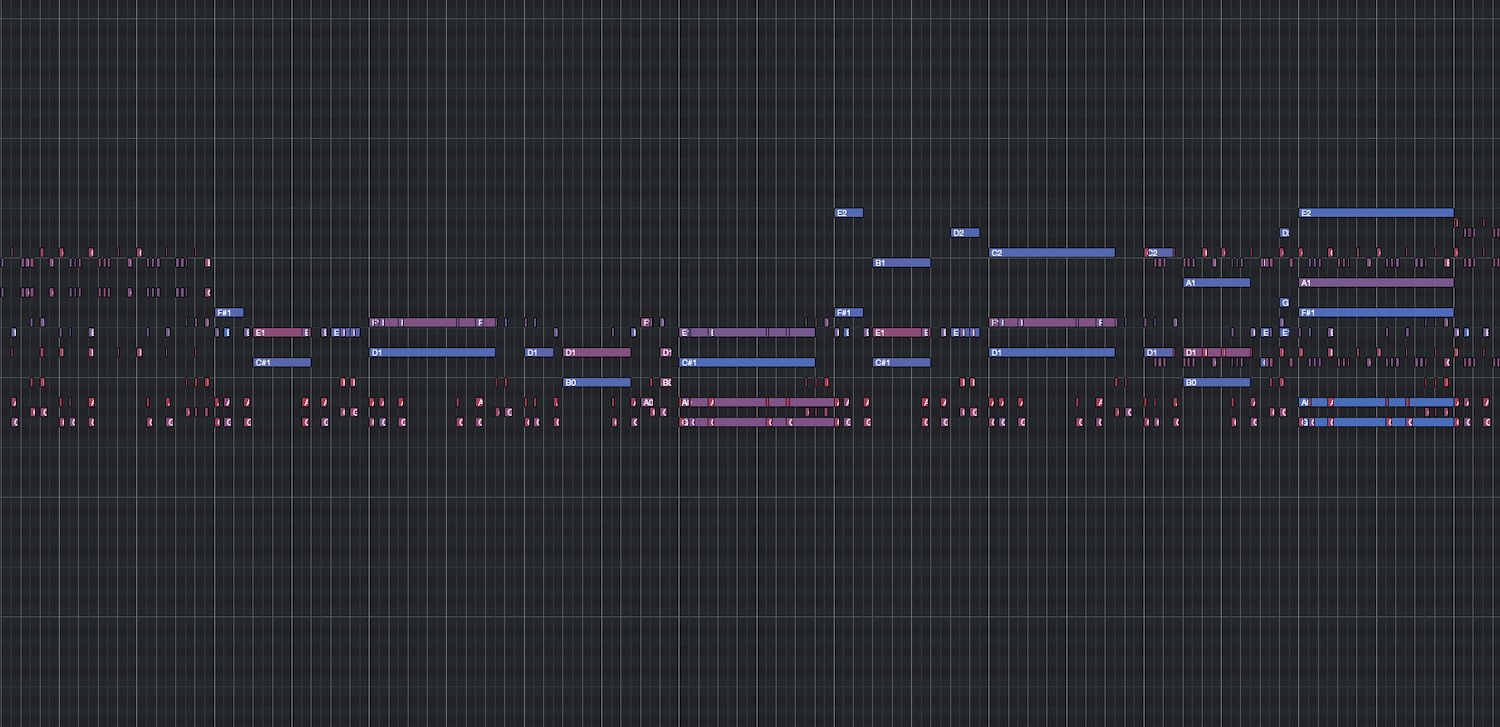Click the short G note
The height and width of the screenshot is (727, 1500).
[x=1285, y=303]
